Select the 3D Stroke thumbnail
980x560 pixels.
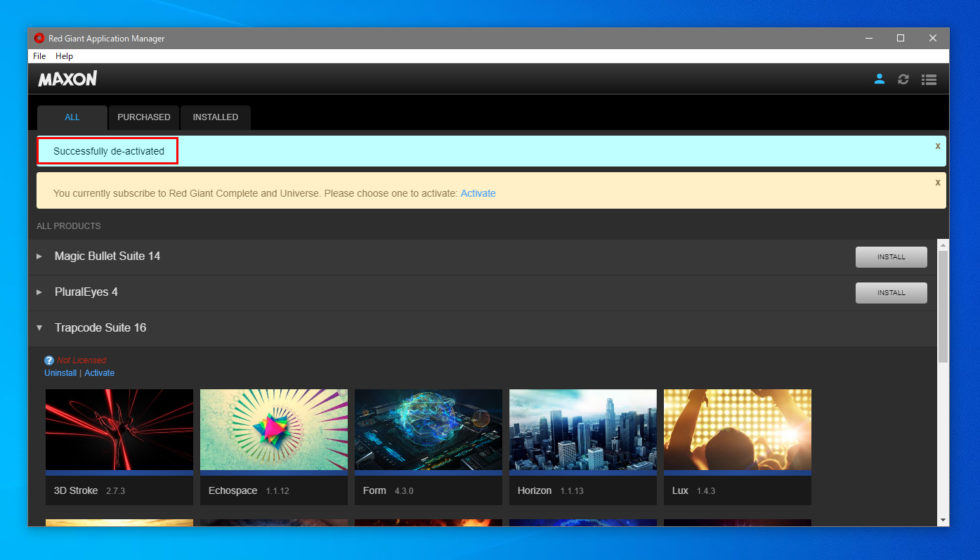tap(119, 429)
